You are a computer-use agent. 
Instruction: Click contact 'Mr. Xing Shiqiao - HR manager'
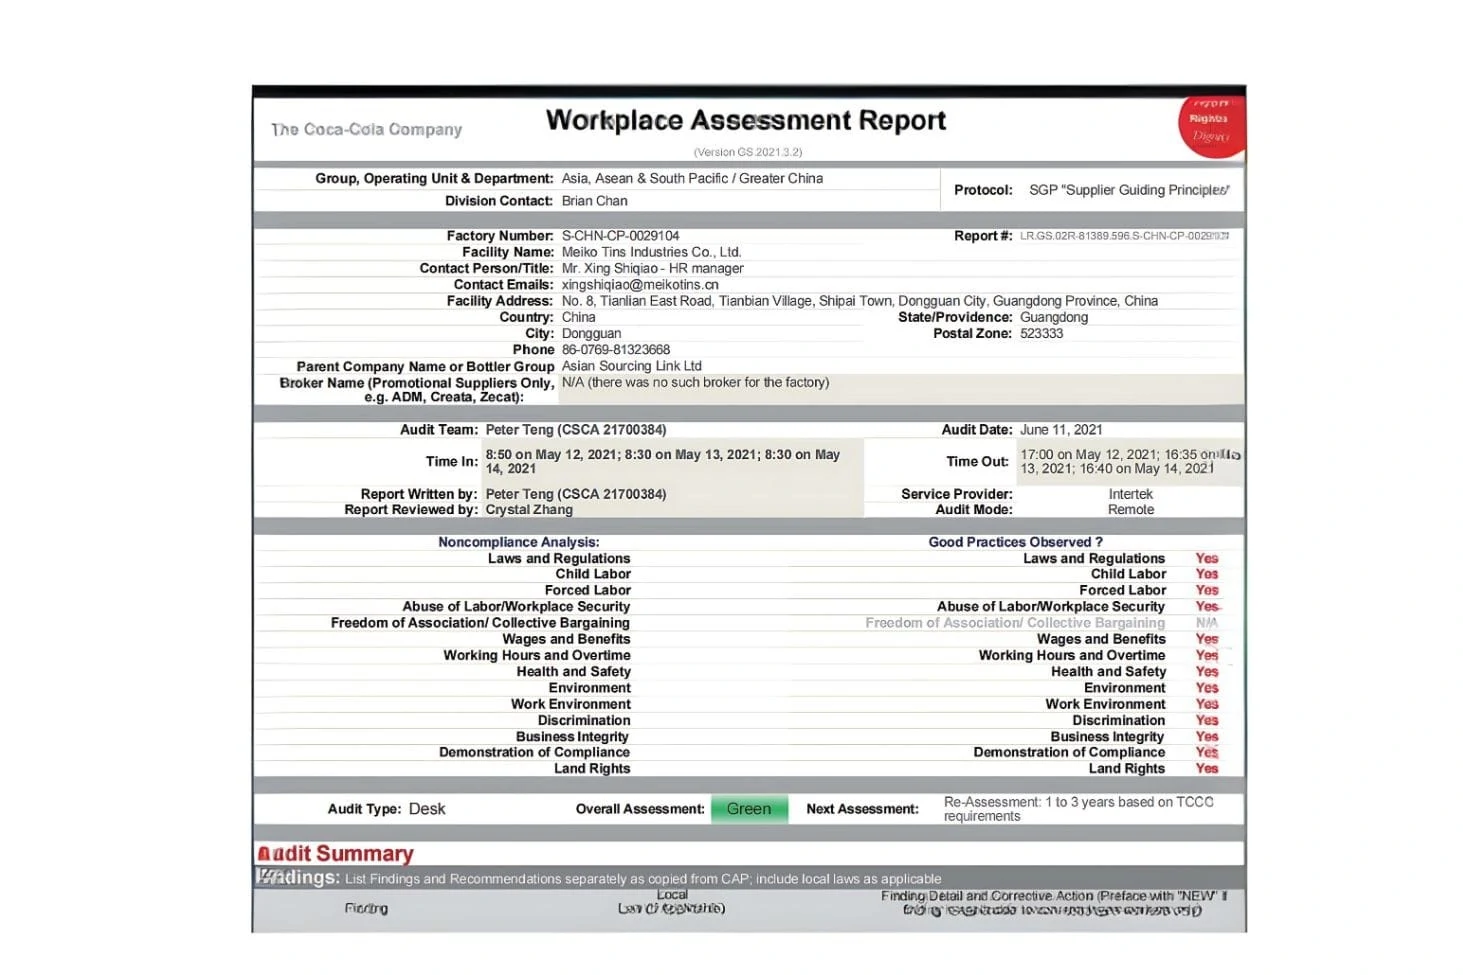point(653,268)
